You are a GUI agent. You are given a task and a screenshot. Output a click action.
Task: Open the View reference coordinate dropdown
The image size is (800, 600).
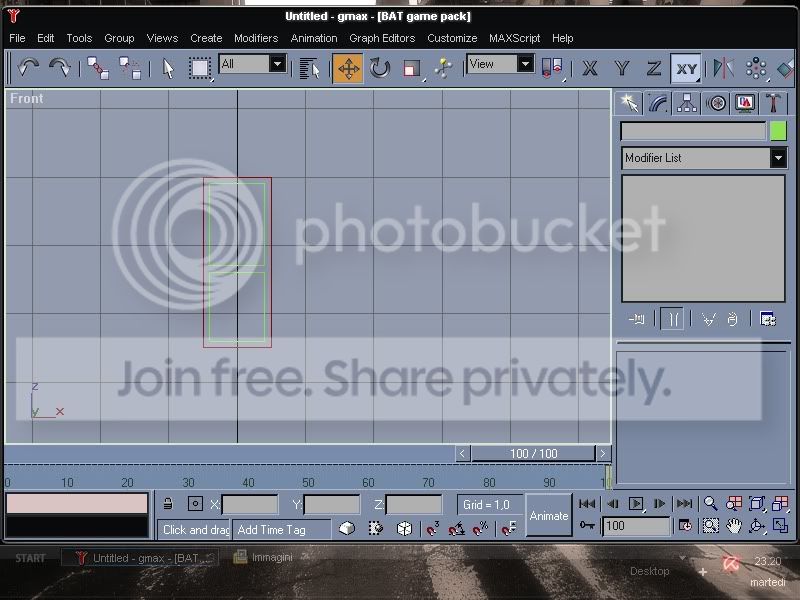pos(525,64)
